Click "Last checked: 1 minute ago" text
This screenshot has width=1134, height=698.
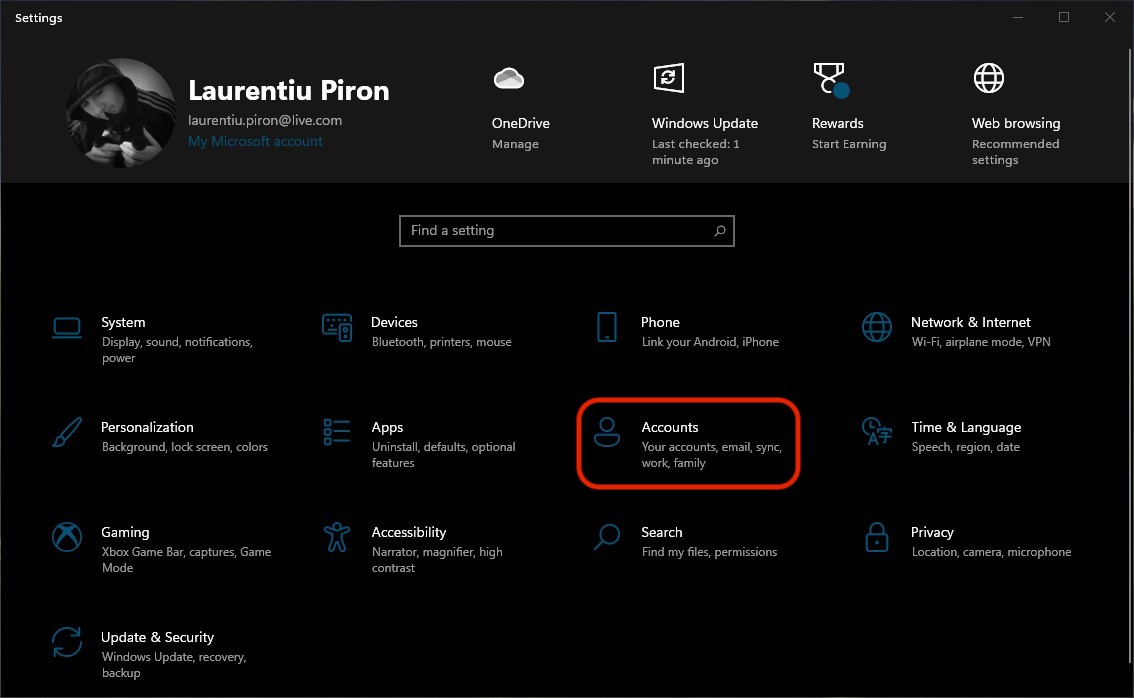(696, 152)
